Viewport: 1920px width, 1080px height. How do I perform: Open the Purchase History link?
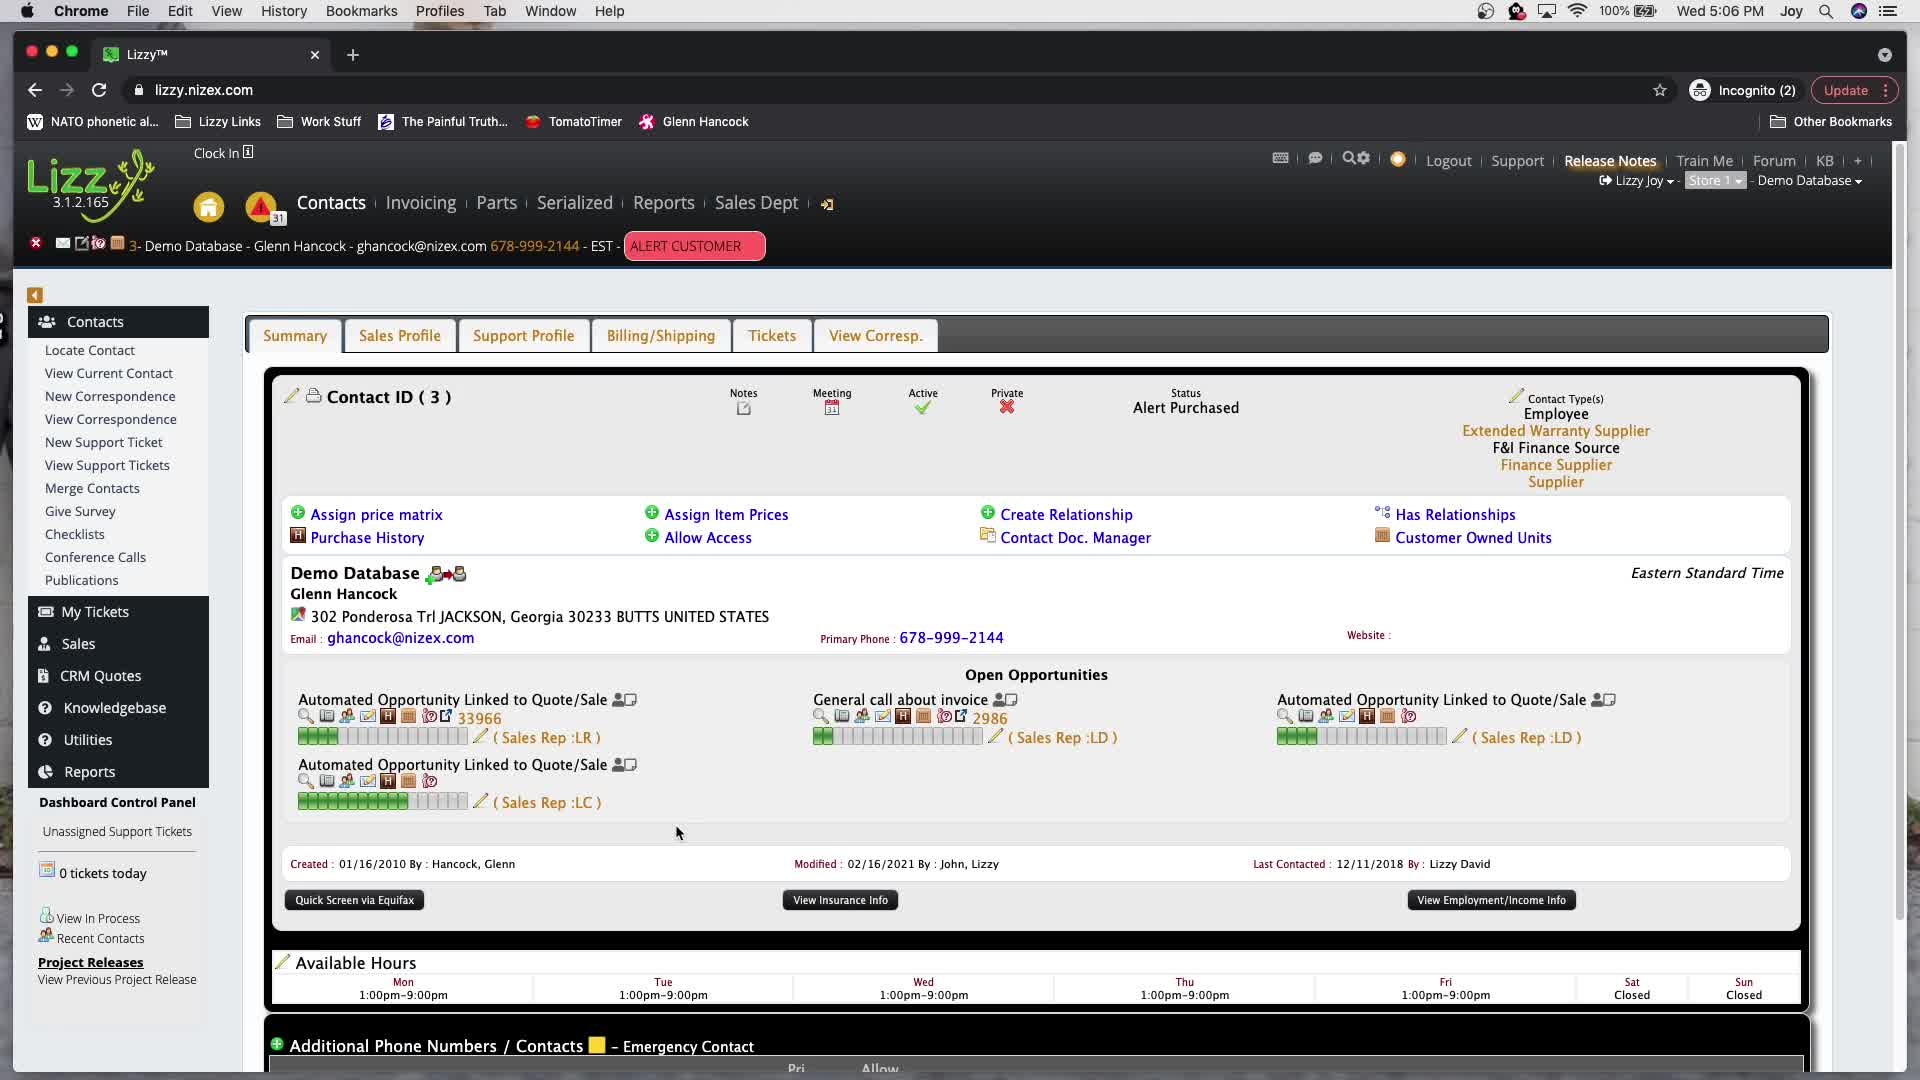tap(366, 538)
